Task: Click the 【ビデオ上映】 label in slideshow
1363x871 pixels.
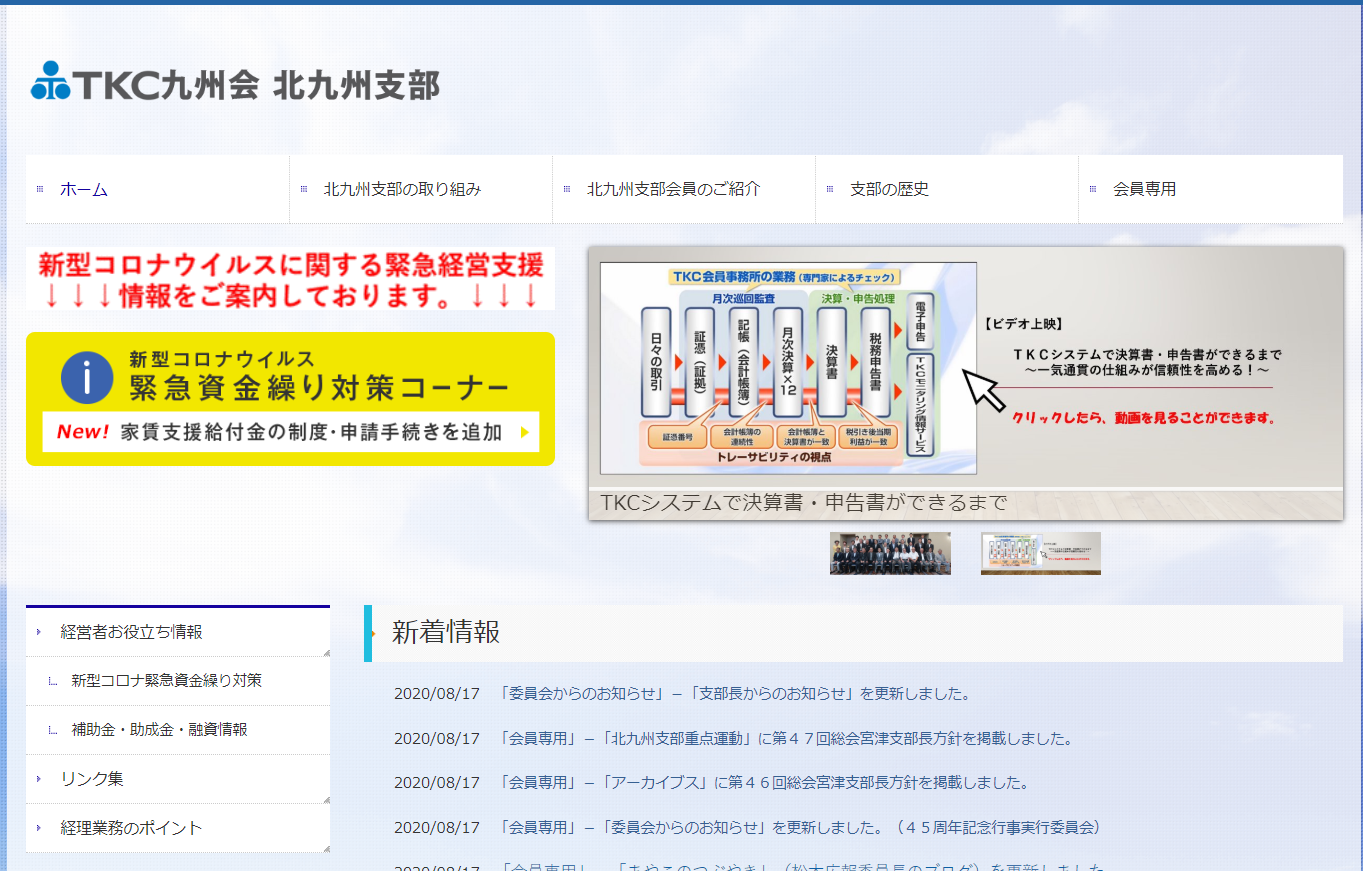Action: (1023, 325)
